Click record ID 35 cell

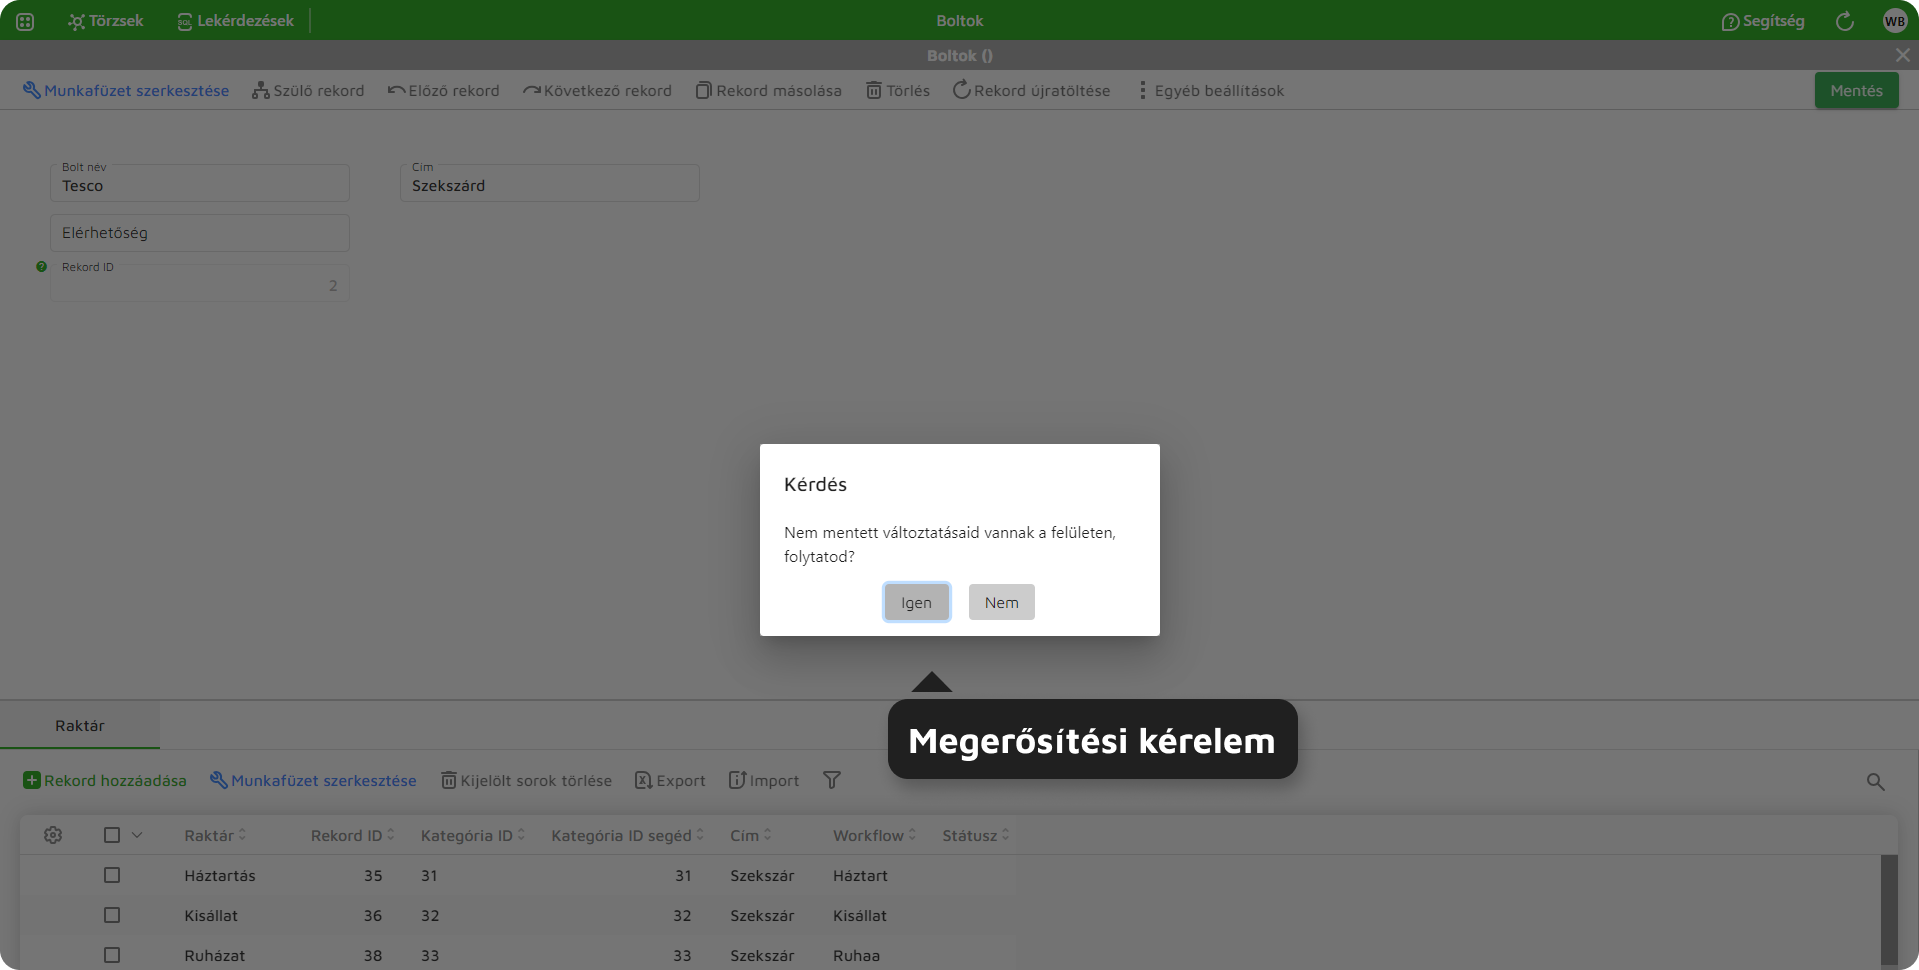click(373, 875)
